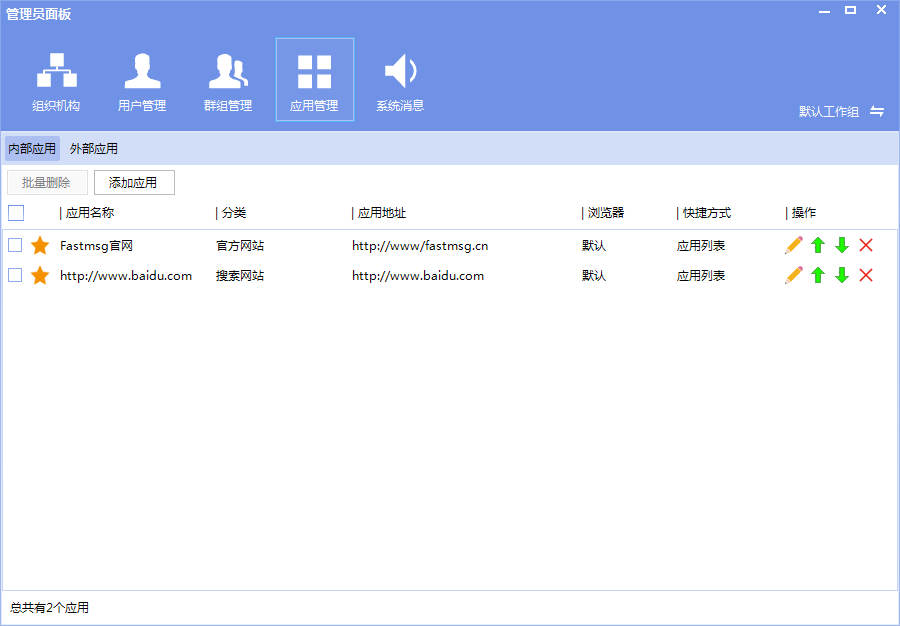The image size is (900, 626).
Task: Click the 管理员面板 window title
Action: tap(38, 14)
